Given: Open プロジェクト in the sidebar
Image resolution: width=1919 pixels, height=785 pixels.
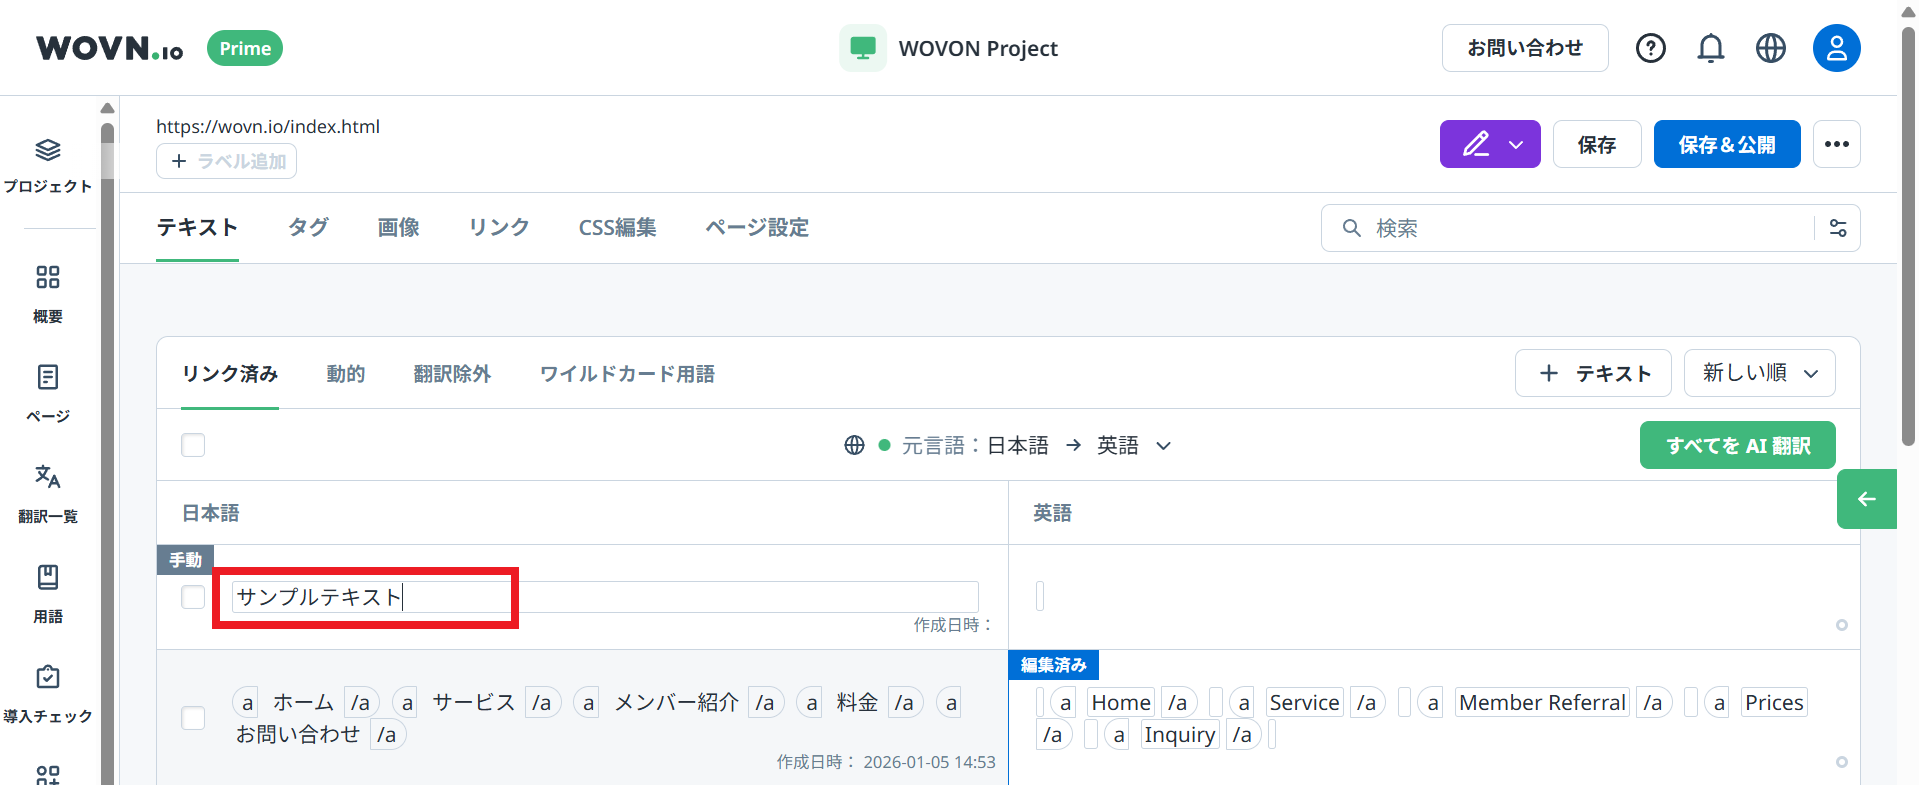Looking at the screenshot, I should 48,166.
